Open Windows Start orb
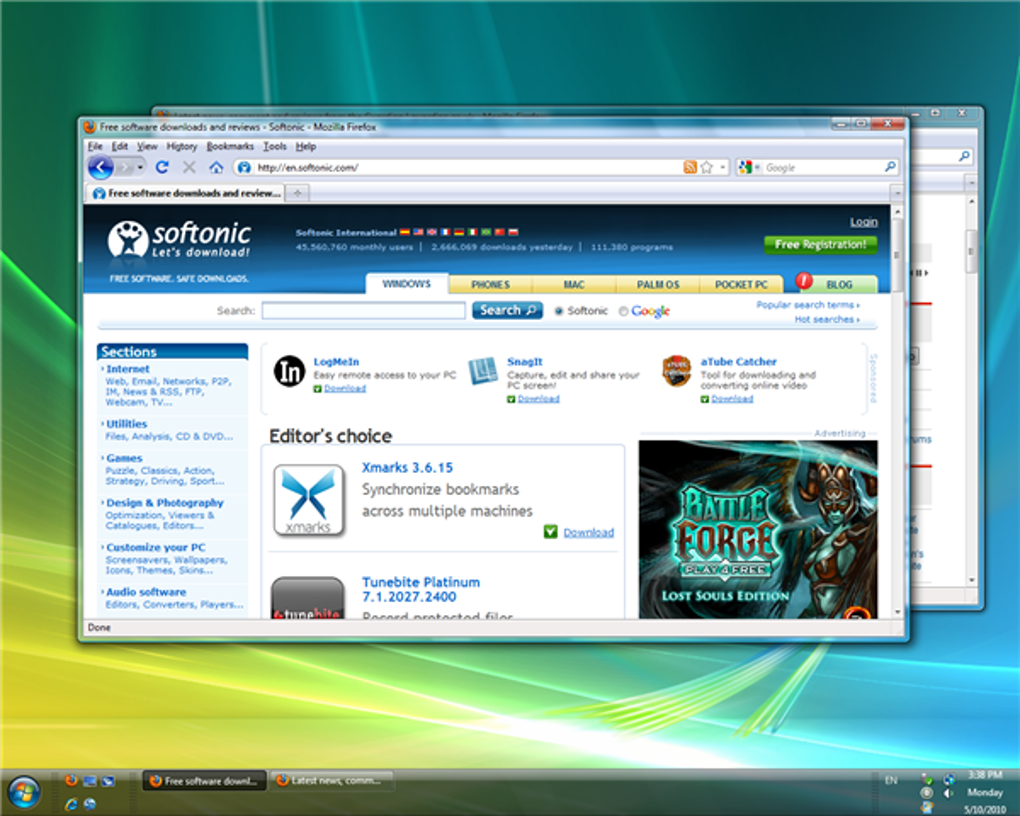 (x=24, y=792)
